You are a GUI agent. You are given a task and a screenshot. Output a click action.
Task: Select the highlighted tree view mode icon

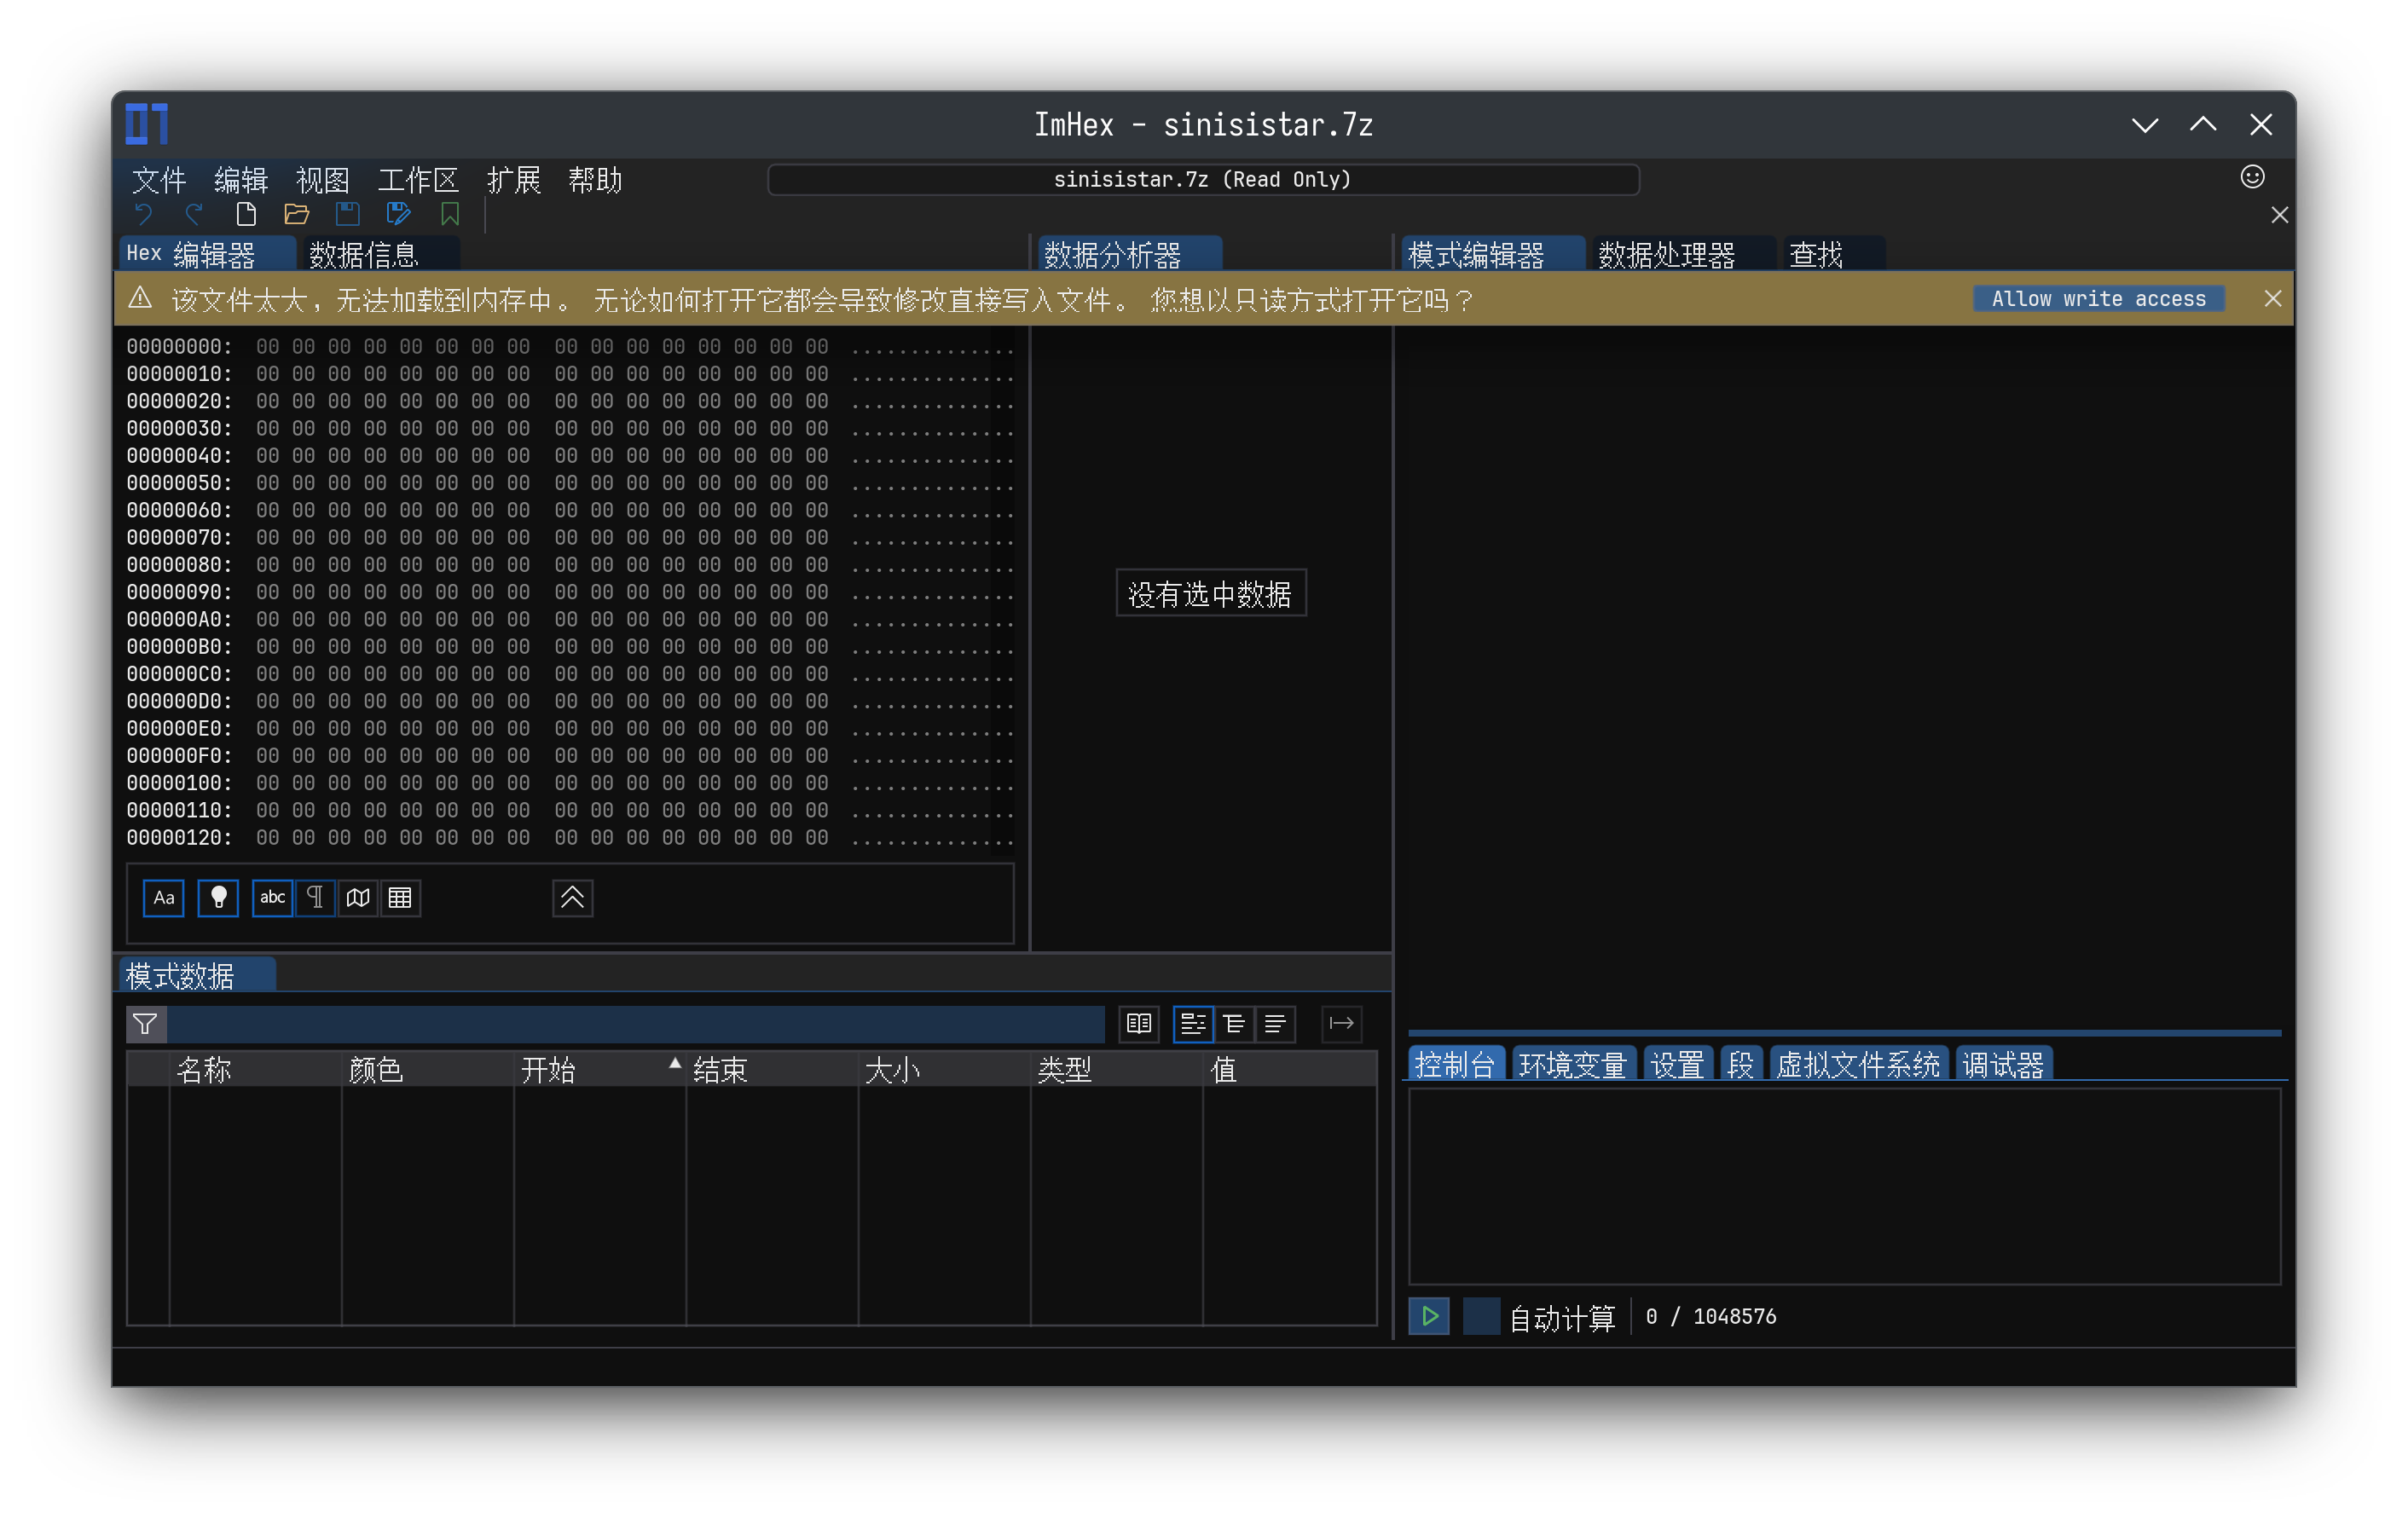point(1193,1024)
